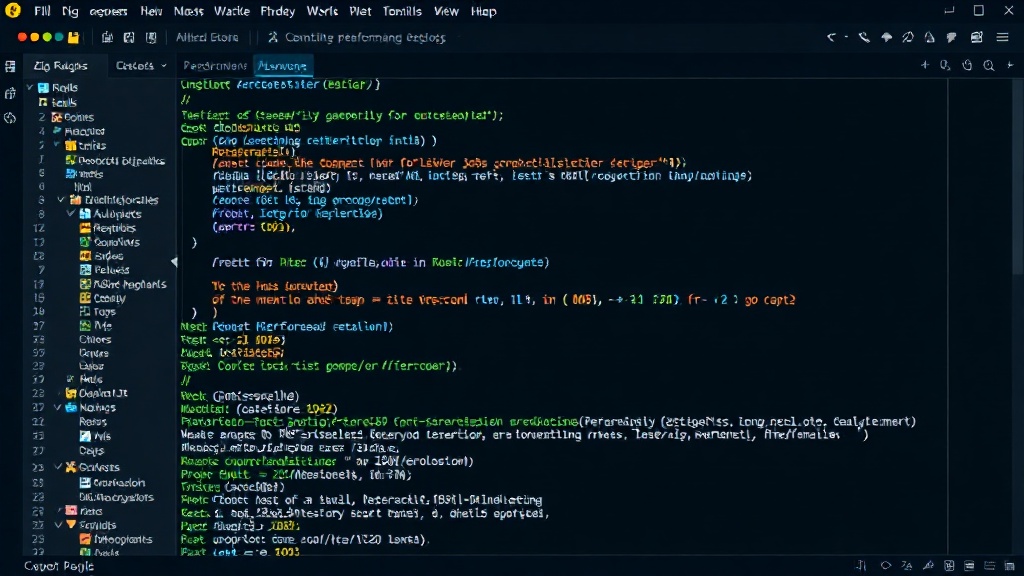Screen dimensions: 1024x576
Task: Collapse the 'Rails' root tree node
Action: [x=29, y=88]
